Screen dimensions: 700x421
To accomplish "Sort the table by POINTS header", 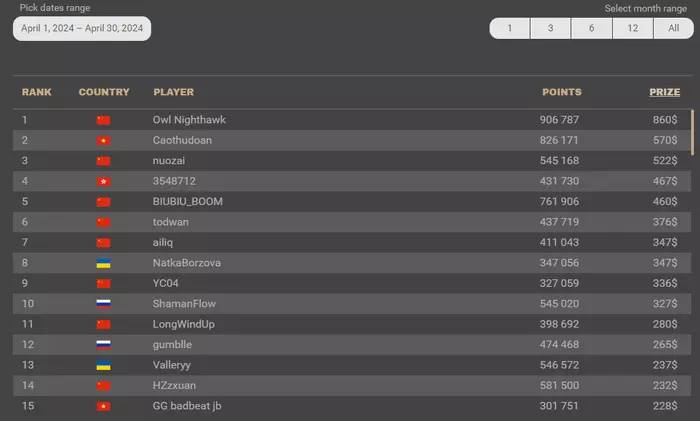I will click(561, 92).
